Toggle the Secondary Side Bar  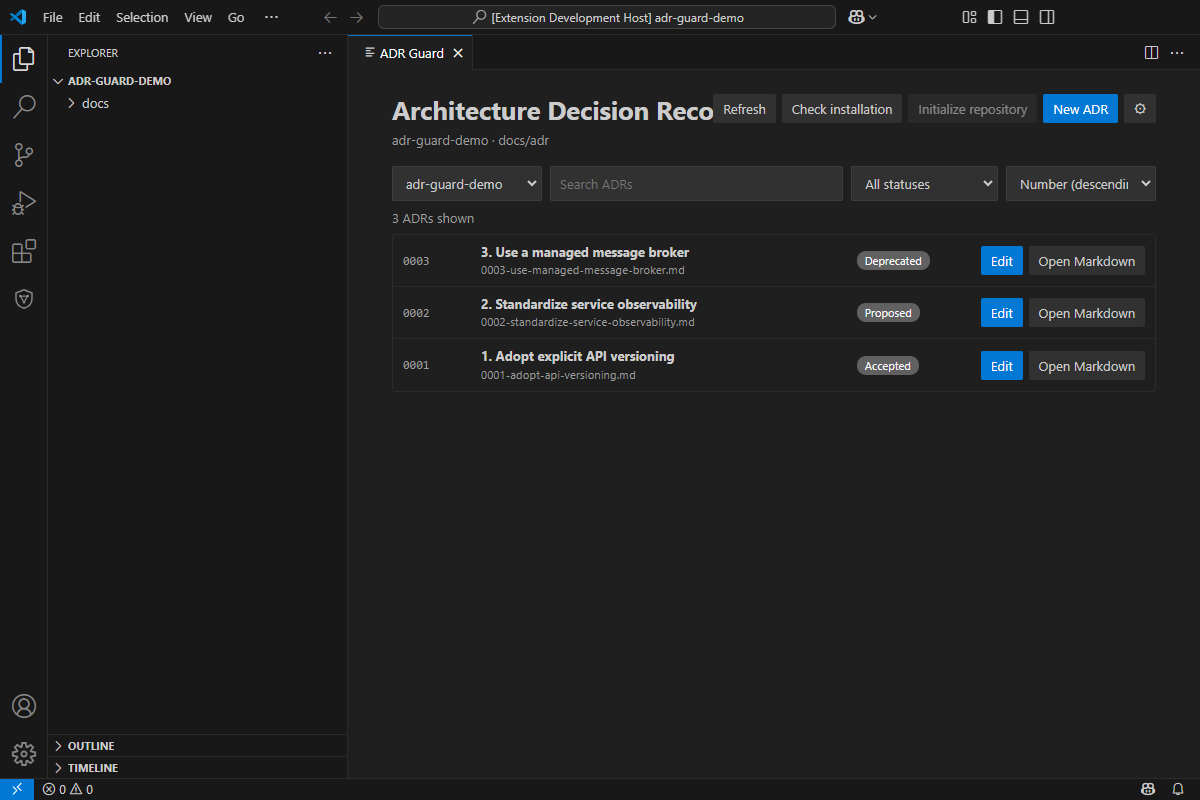1047,17
